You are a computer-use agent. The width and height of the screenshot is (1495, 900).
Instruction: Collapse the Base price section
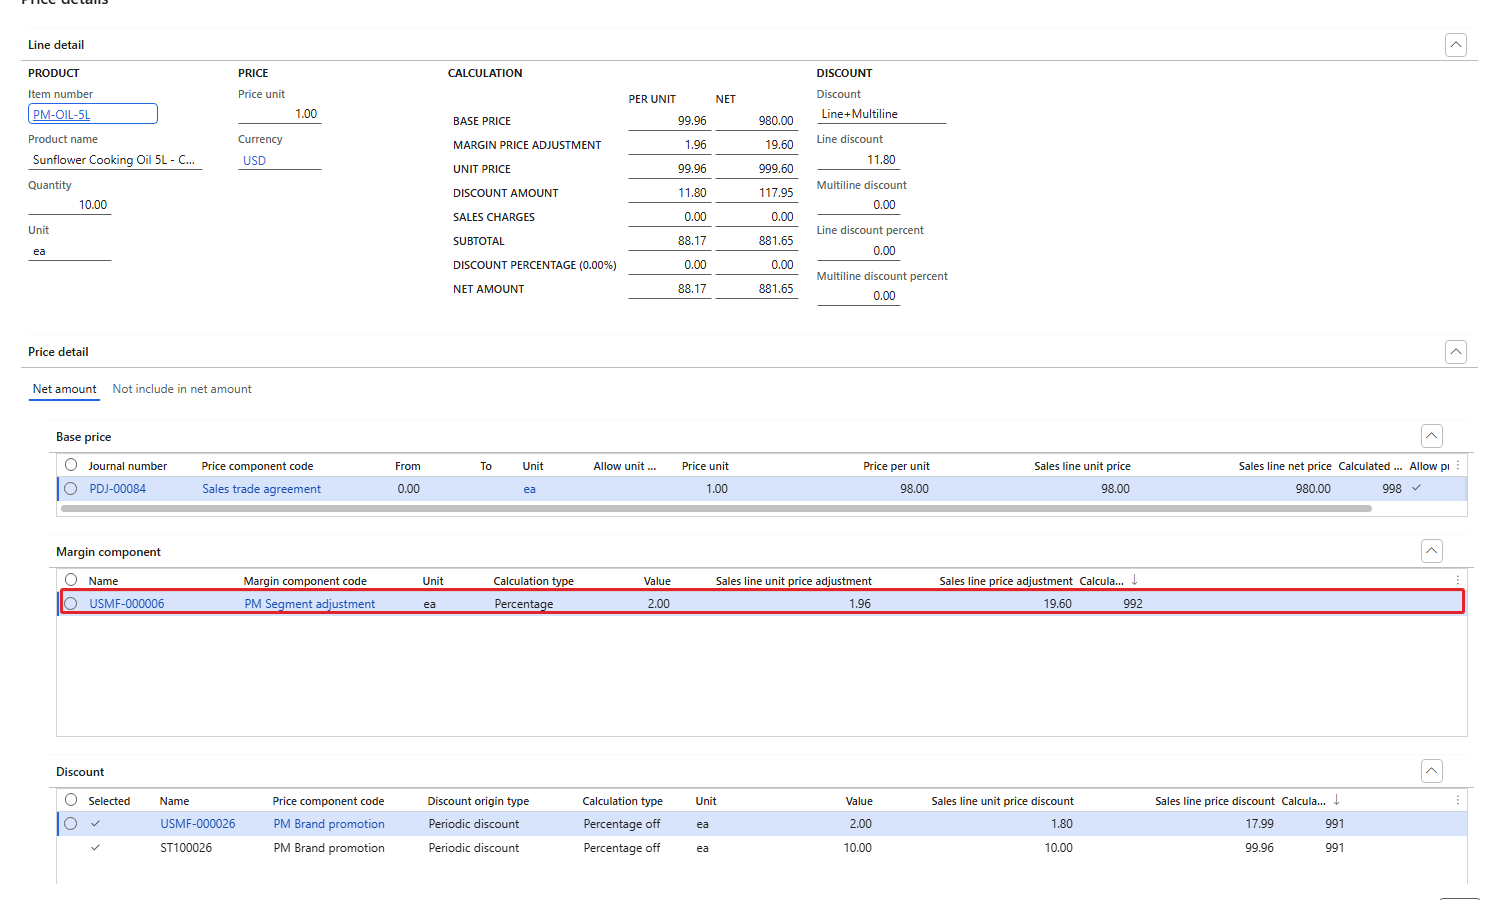click(1432, 436)
